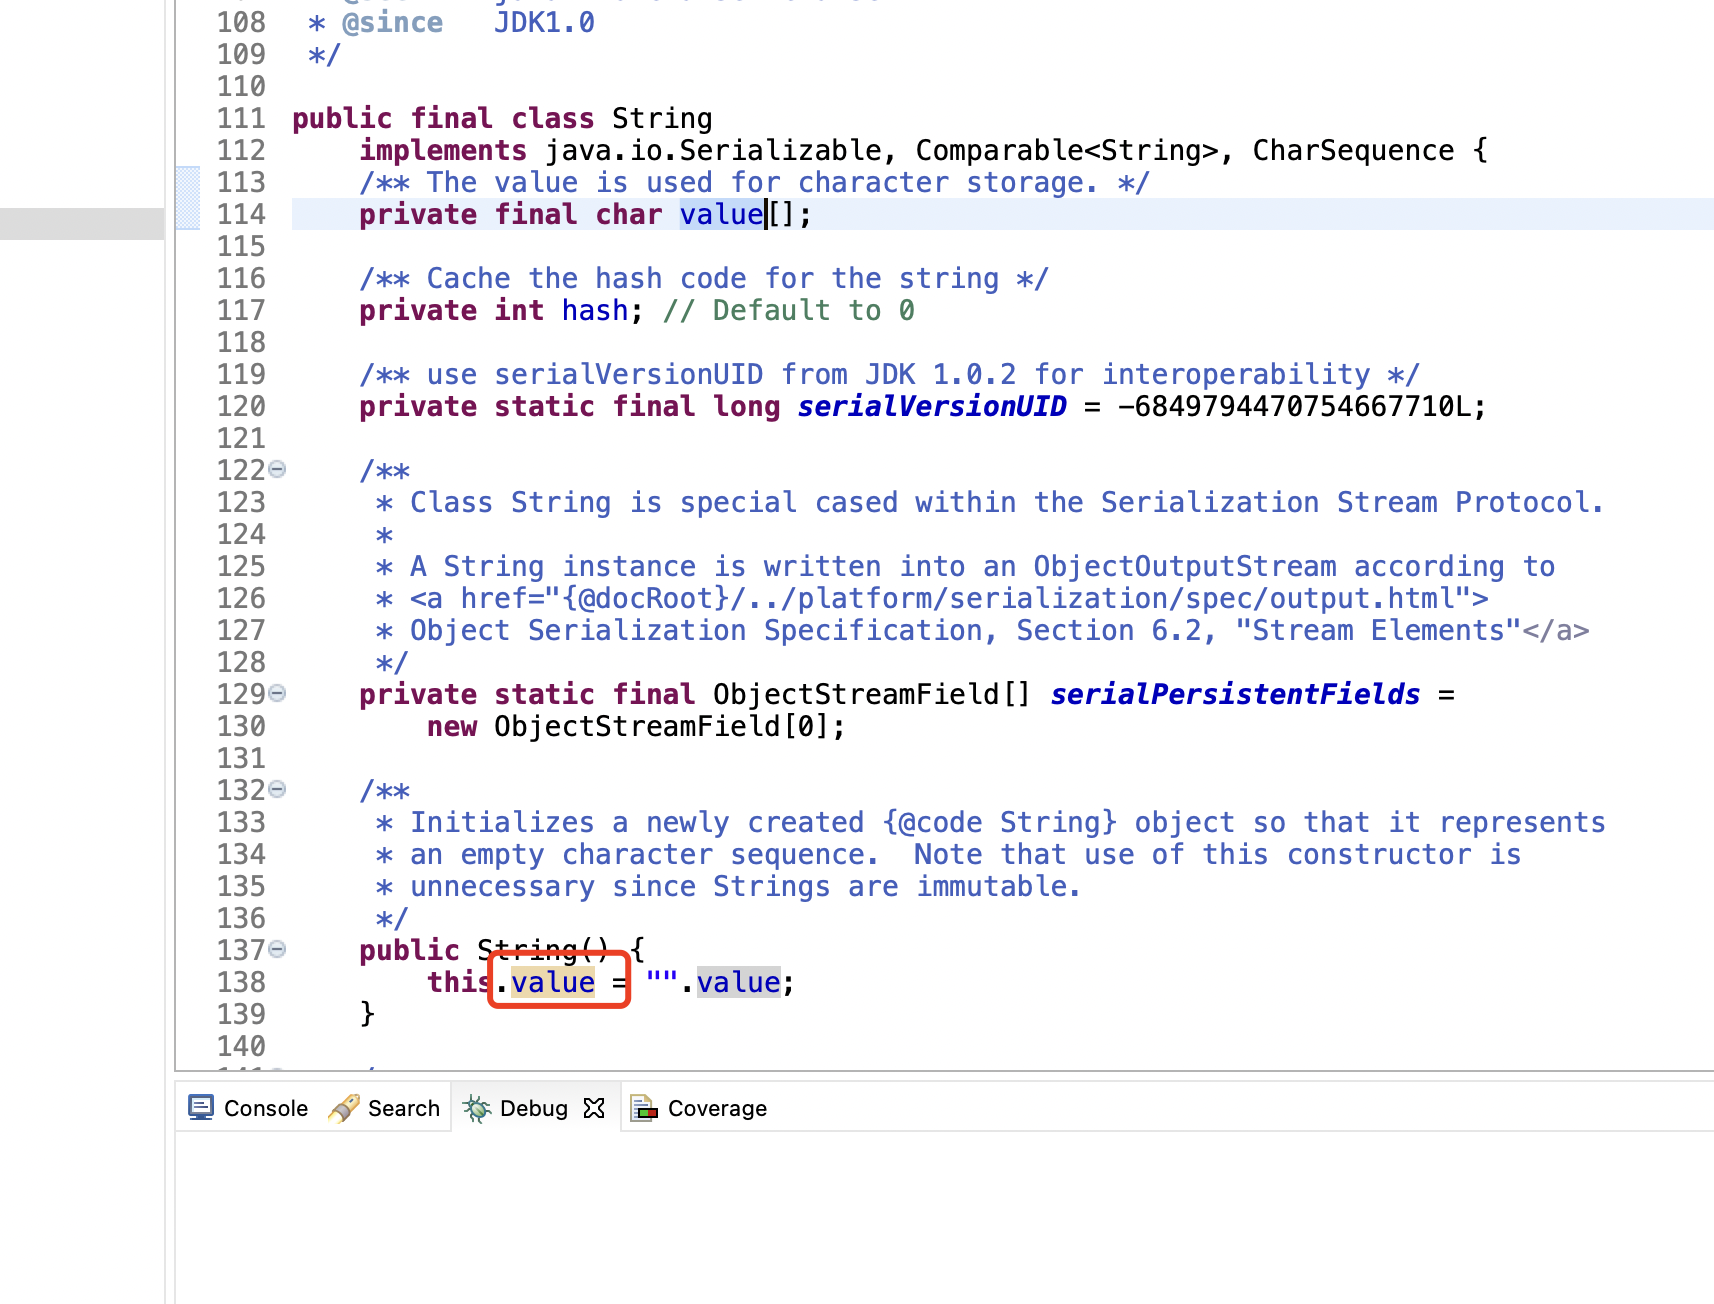Place cursor on serialVersionUID field name
Viewport: 1714px width, 1304px height.
[x=931, y=406]
